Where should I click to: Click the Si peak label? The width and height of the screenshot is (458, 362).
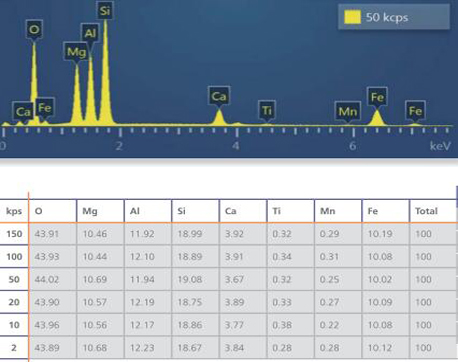[x=105, y=11]
